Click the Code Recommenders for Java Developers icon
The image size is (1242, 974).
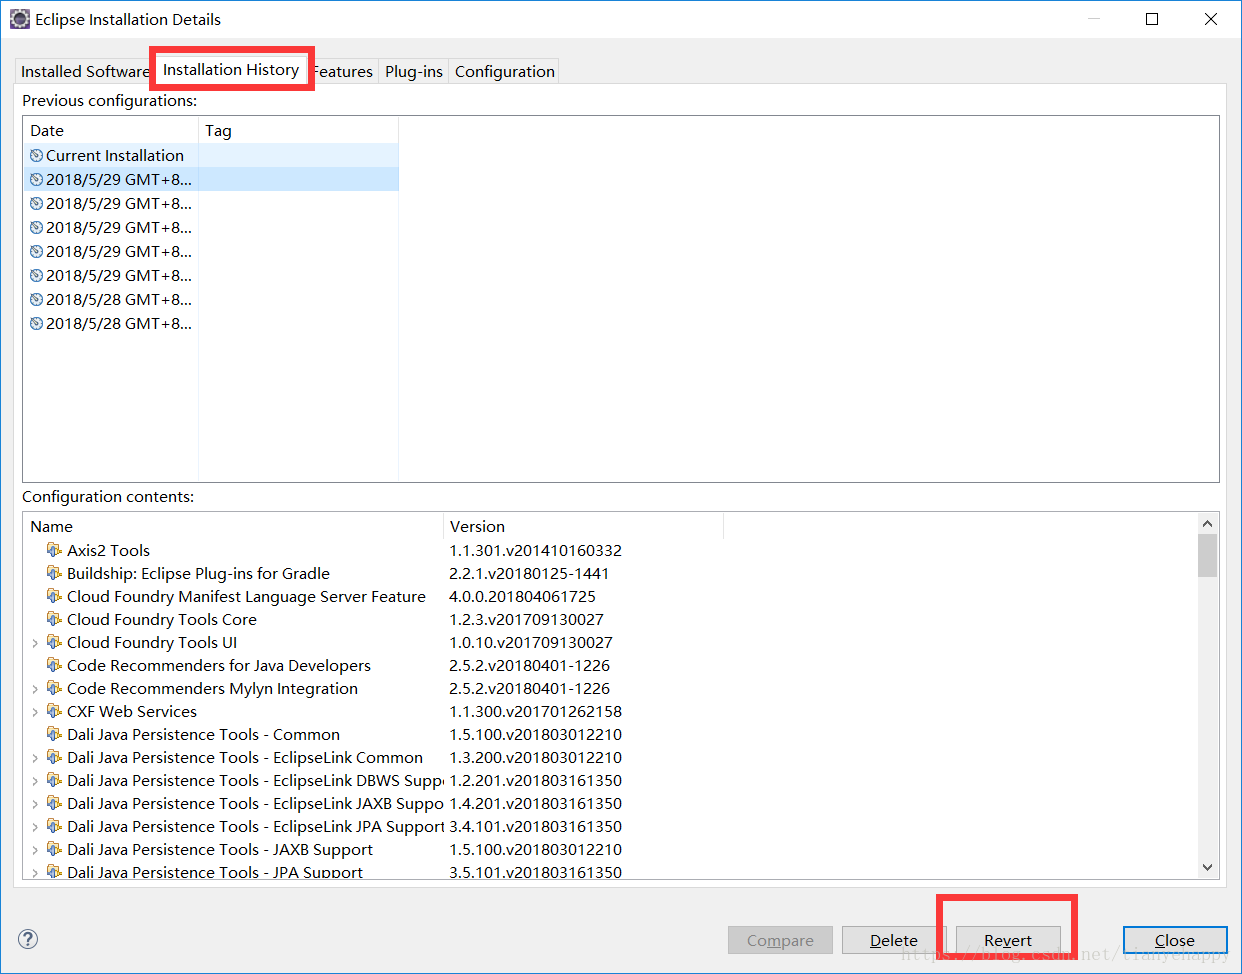[54, 665]
